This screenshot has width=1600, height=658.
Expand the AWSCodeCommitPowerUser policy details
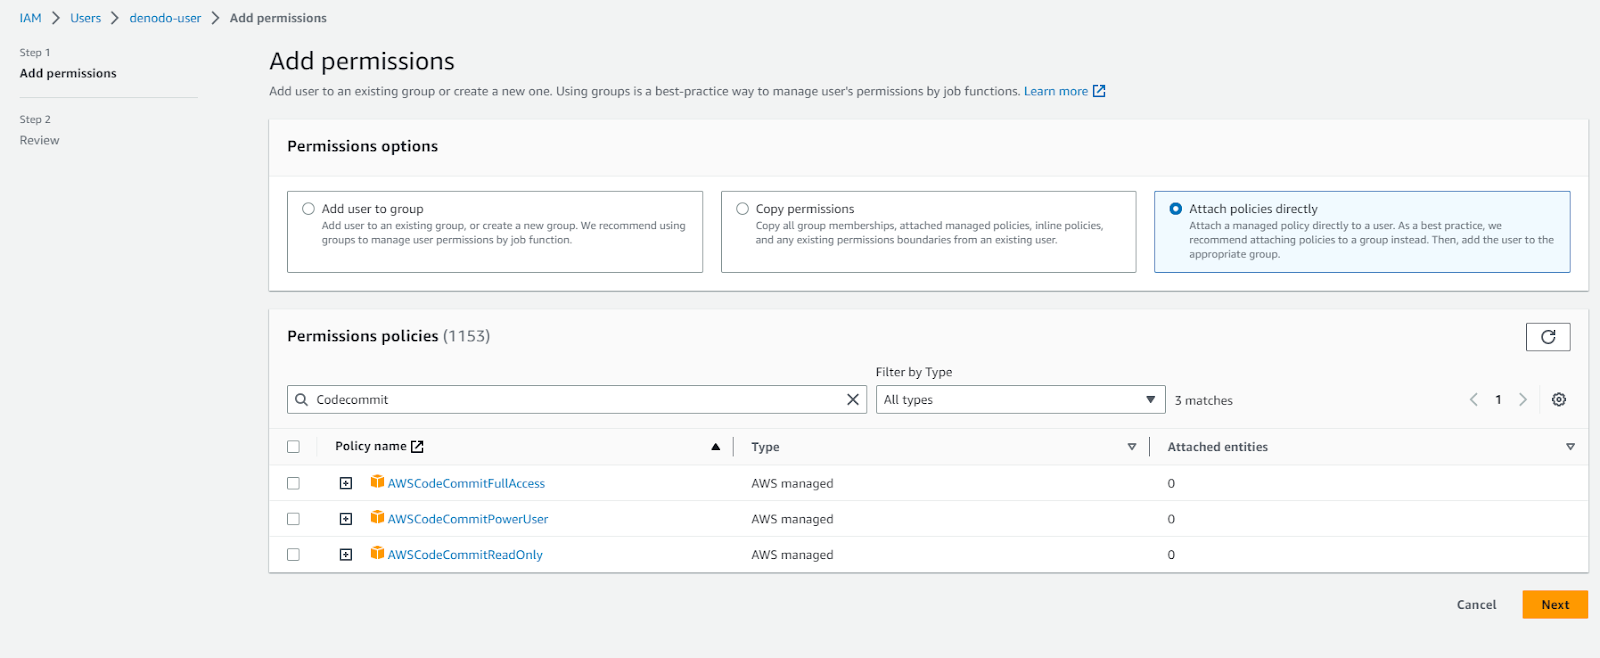click(x=346, y=519)
